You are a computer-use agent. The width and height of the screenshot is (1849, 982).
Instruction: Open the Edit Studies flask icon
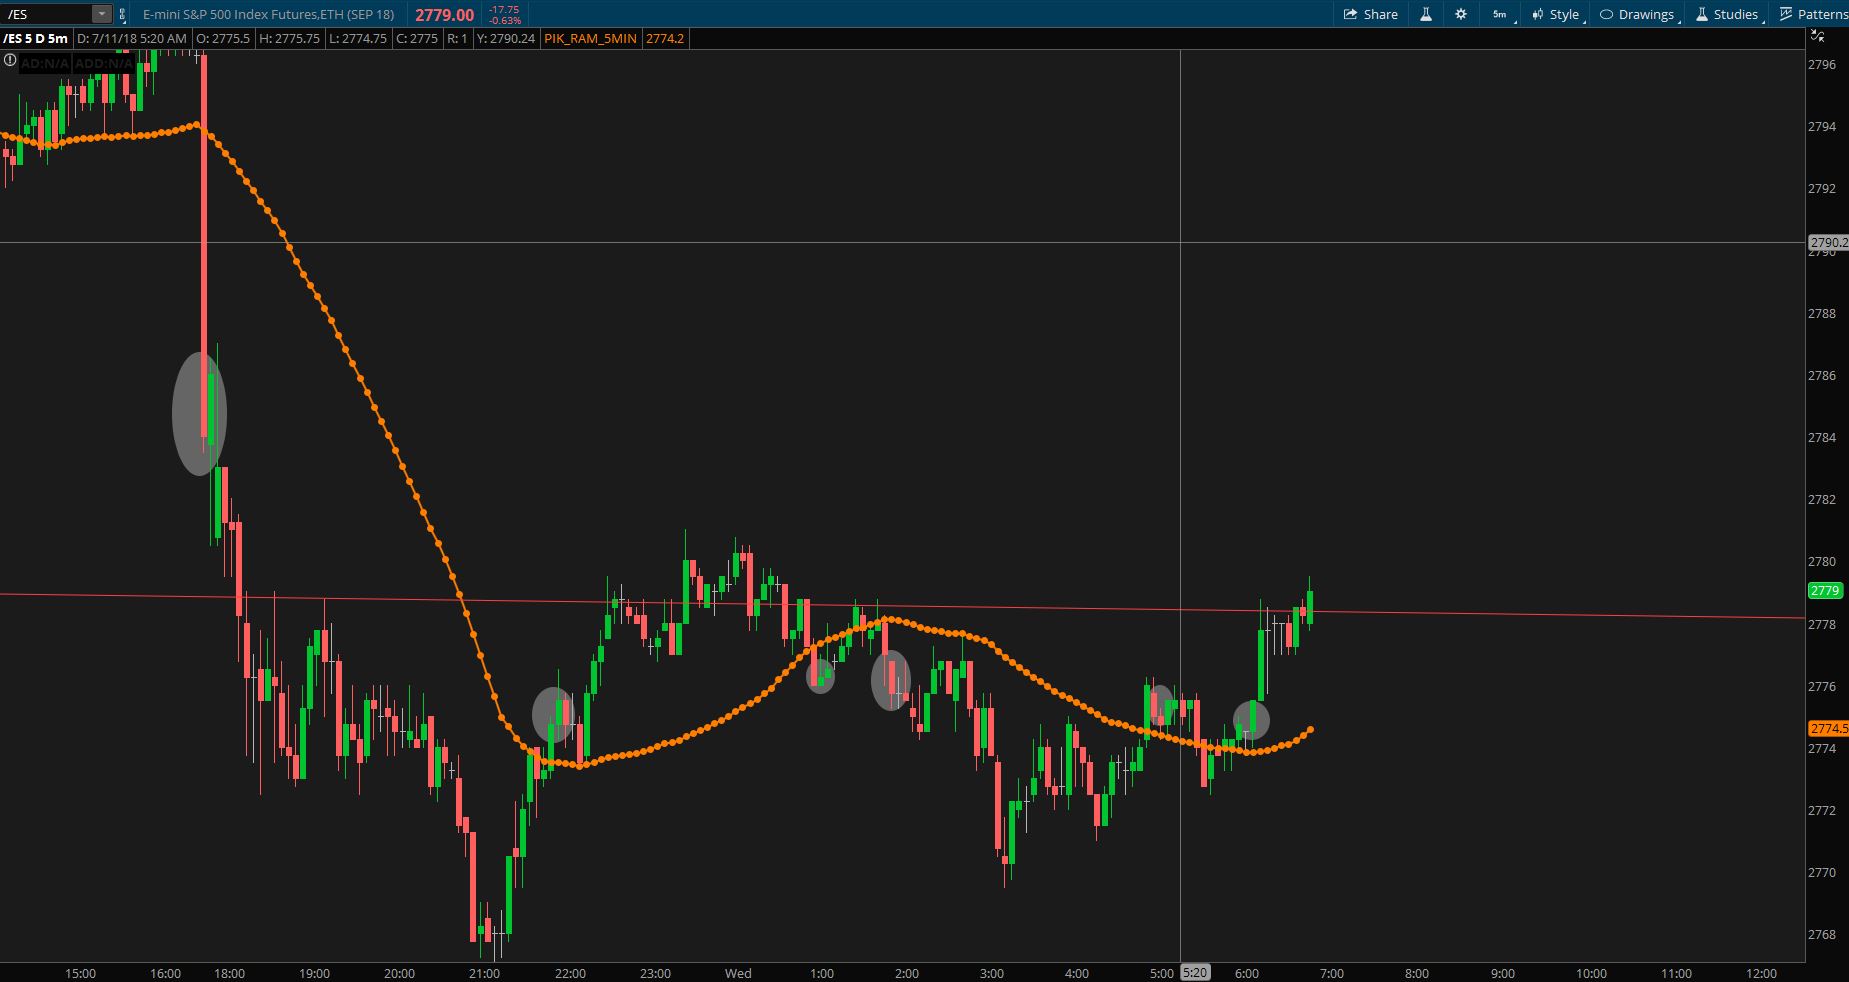point(1426,14)
